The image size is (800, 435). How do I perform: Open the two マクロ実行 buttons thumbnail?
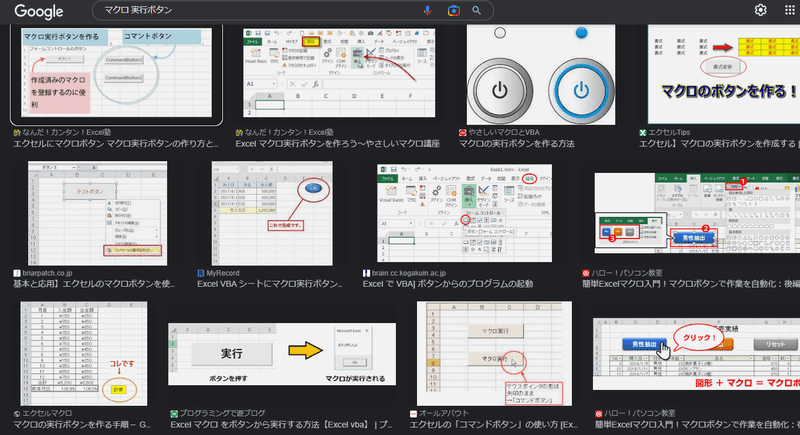click(x=494, y=353)
